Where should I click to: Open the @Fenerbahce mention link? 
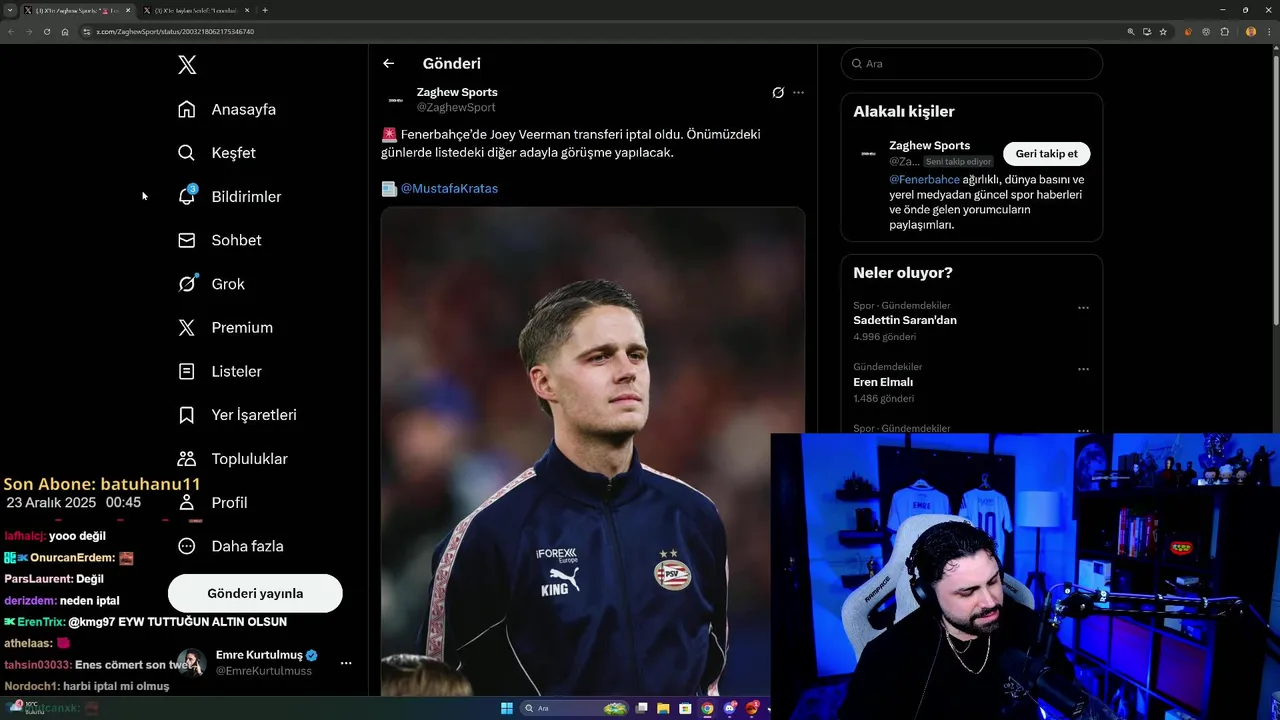click(924, 180)
